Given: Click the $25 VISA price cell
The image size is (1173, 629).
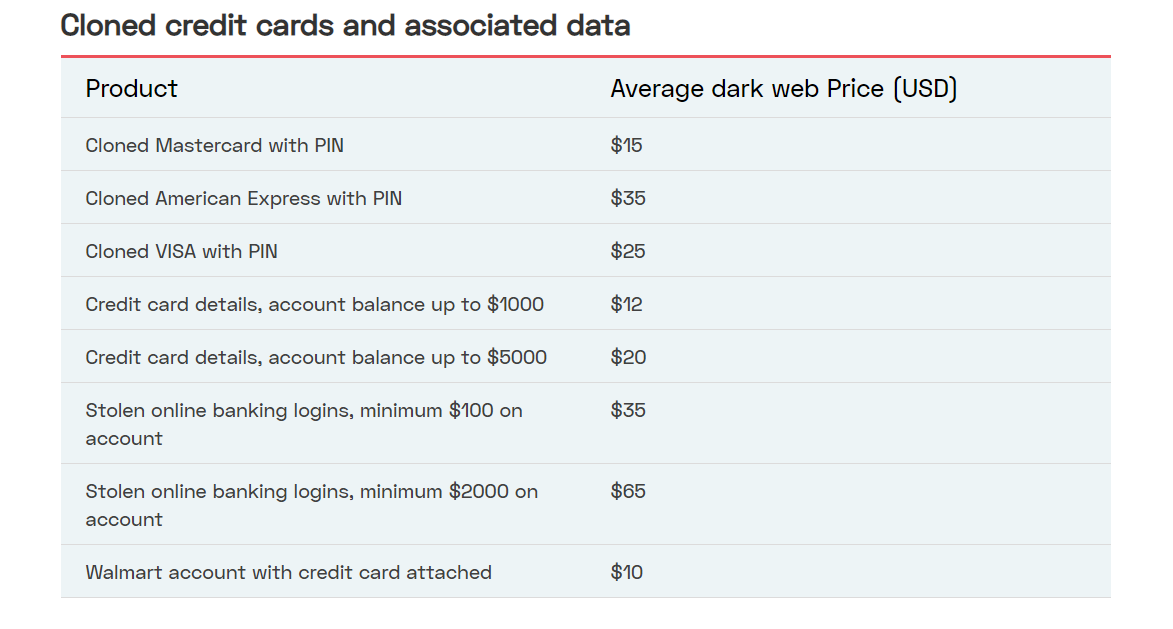Looking at the screenshot, I should 628,251.
